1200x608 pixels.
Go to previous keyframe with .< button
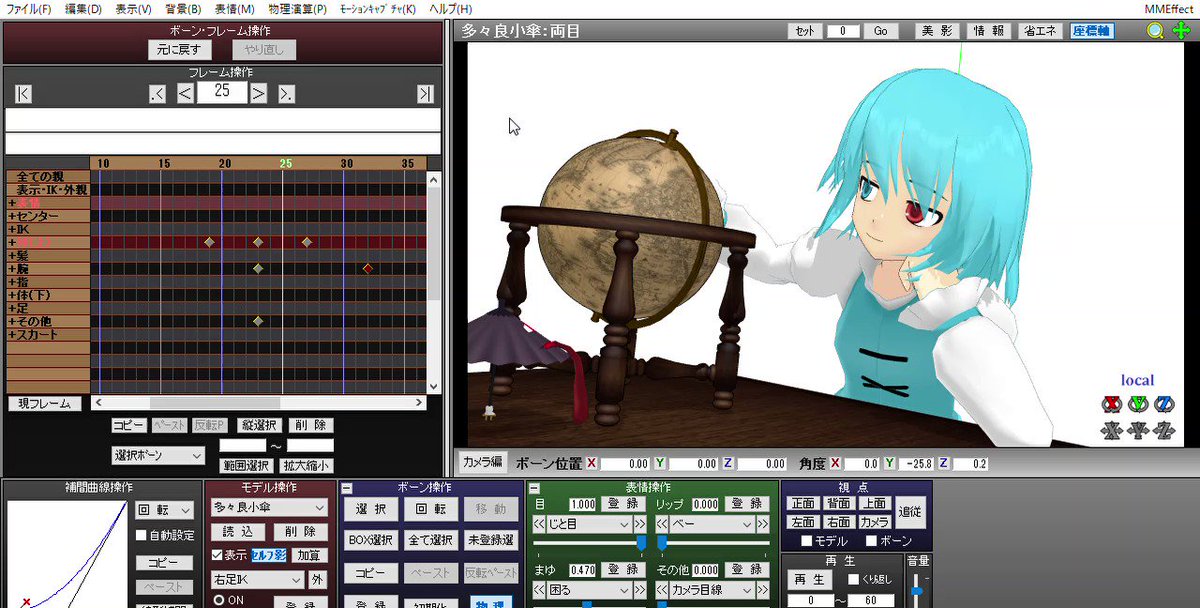point(157,94)
